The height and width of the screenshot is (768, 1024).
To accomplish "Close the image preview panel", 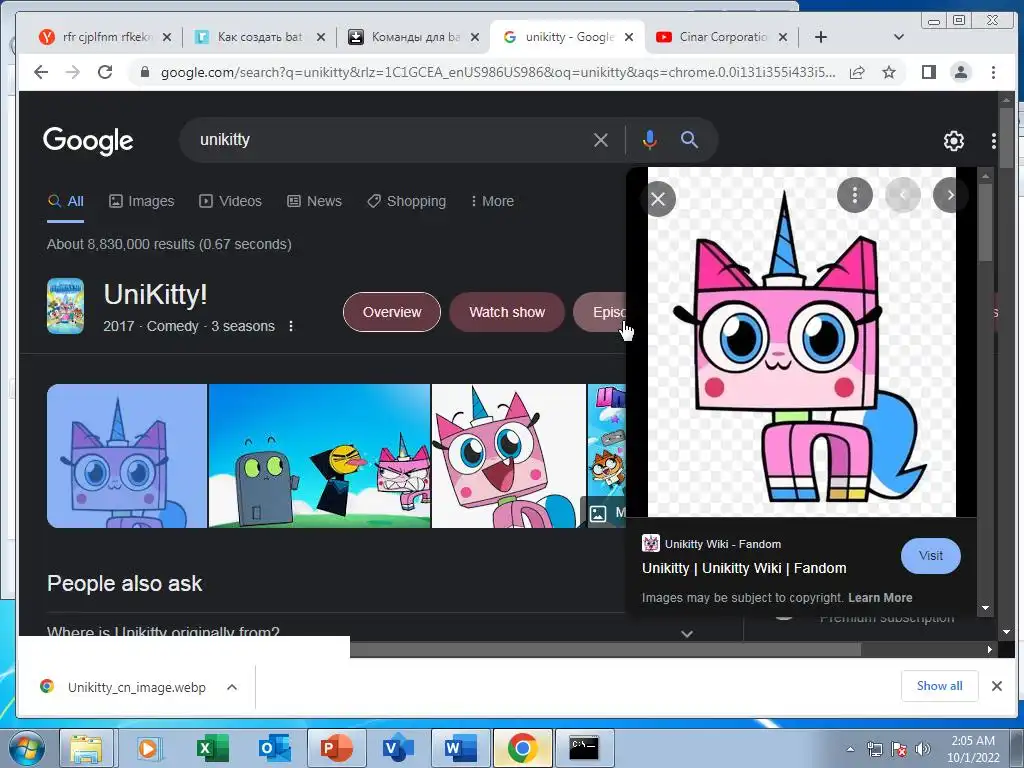I will click(x=658, y=199).
